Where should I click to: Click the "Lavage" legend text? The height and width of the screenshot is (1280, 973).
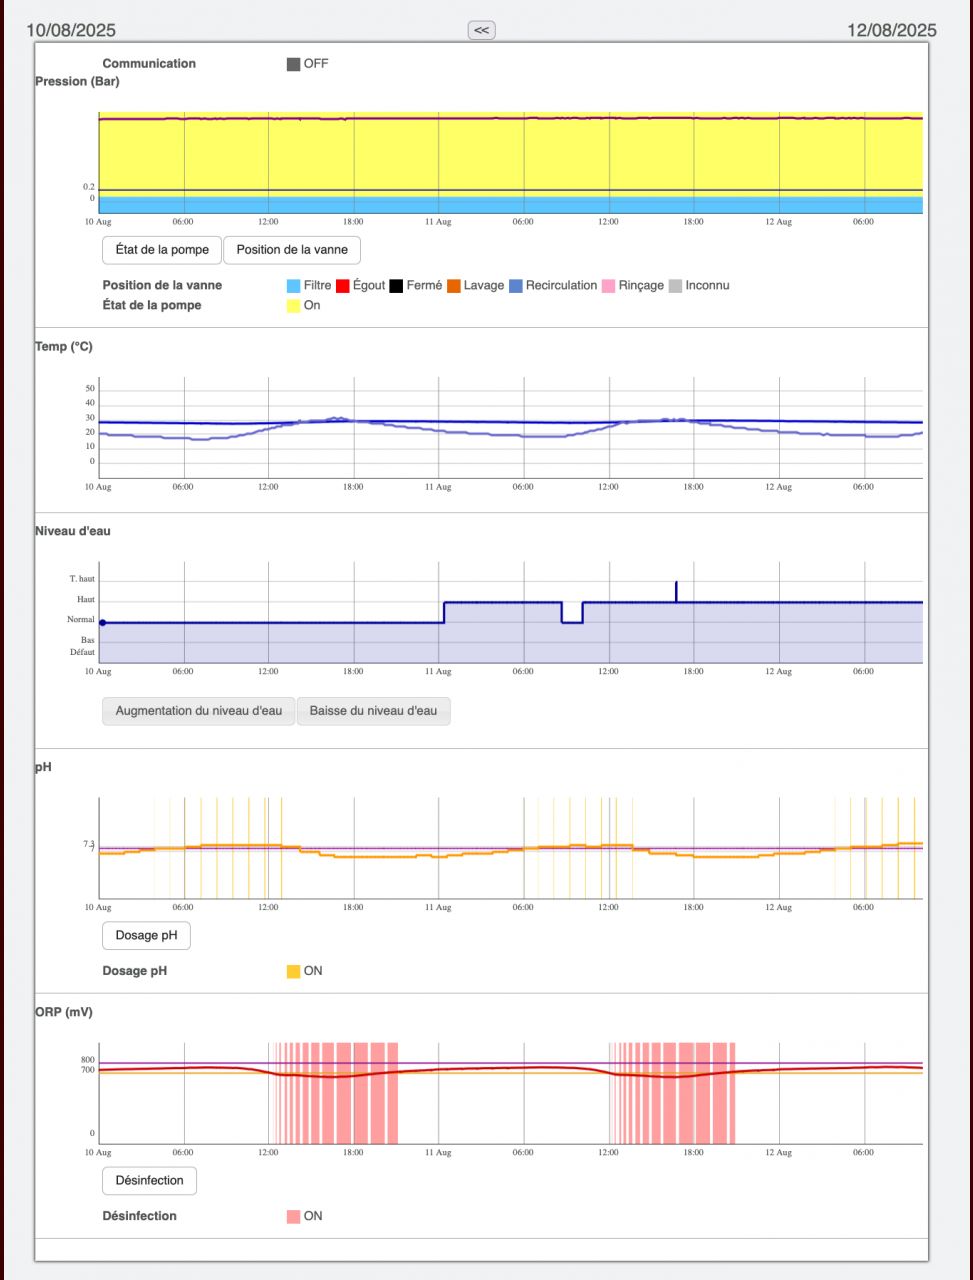click(x=484, y=286)
